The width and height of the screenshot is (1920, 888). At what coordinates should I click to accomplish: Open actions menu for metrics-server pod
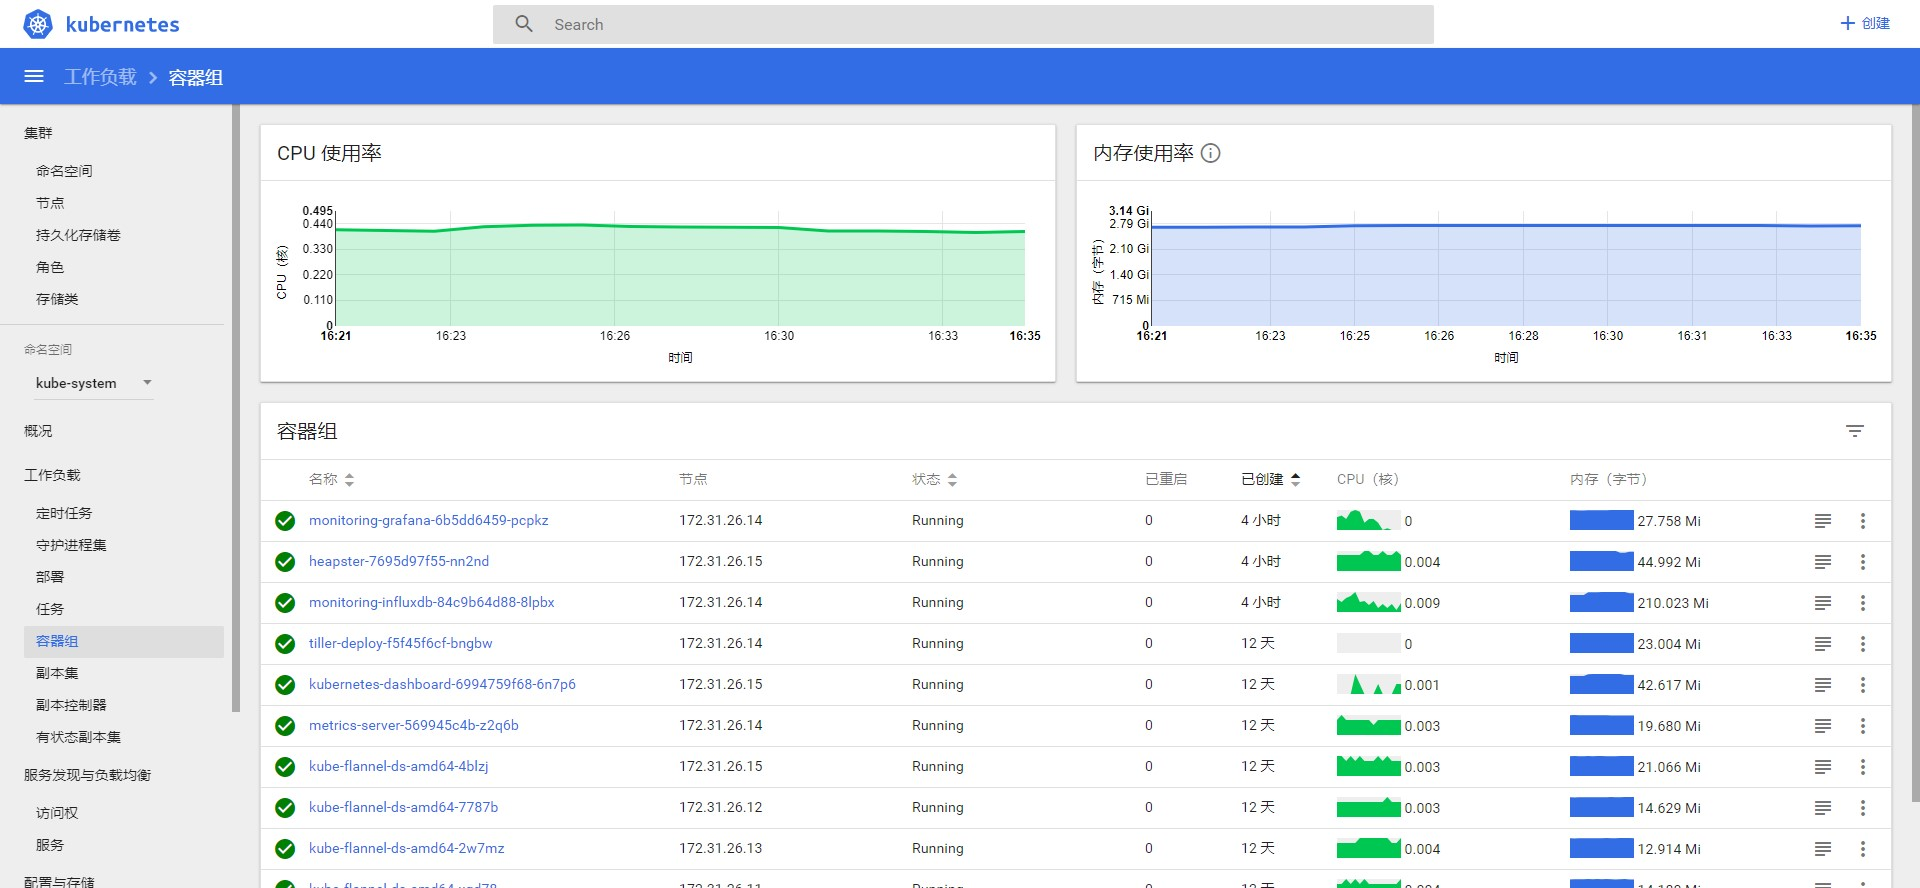point(1863,726)
